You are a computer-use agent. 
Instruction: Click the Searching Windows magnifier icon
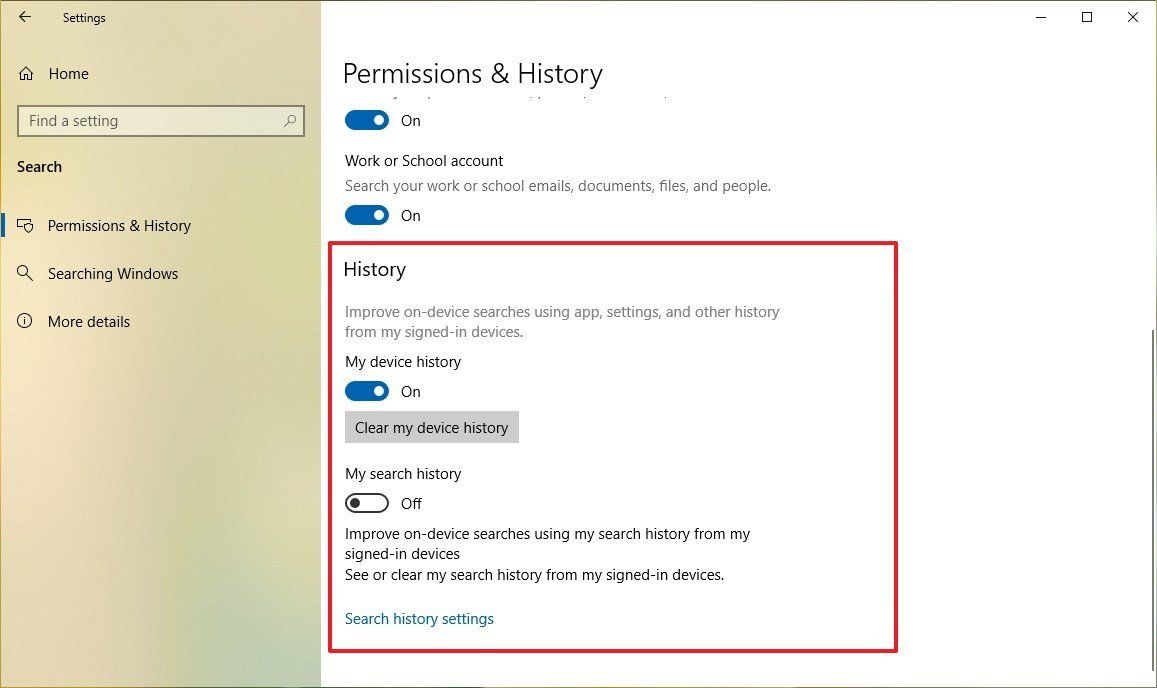pyautogui.click(x=27, y=273)
